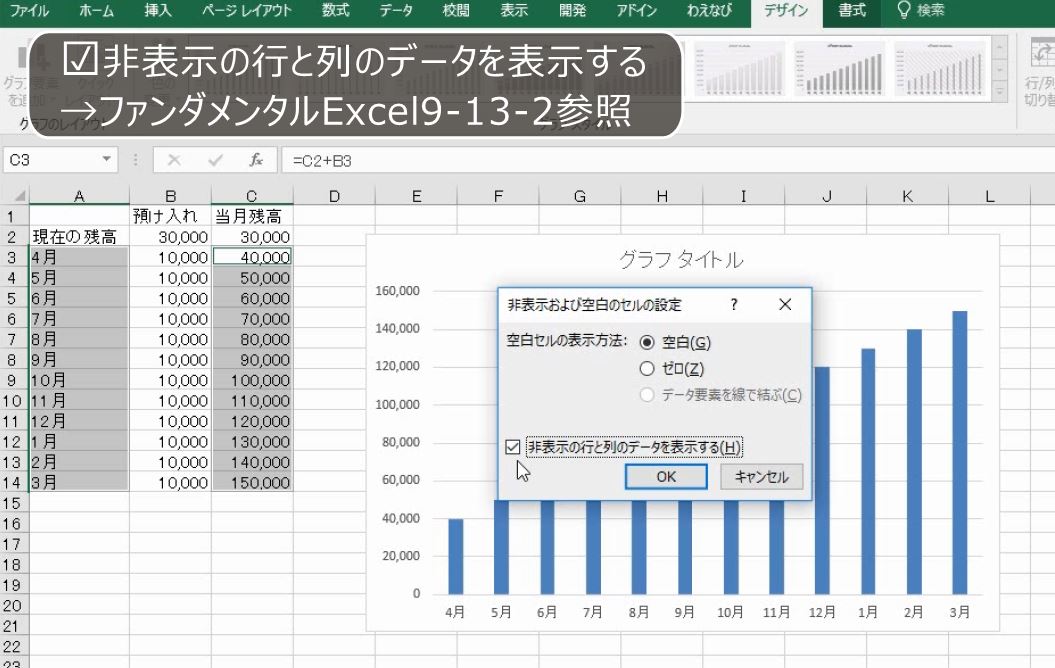
Task: Open the ページレイアウト tab
Action: 247,11
